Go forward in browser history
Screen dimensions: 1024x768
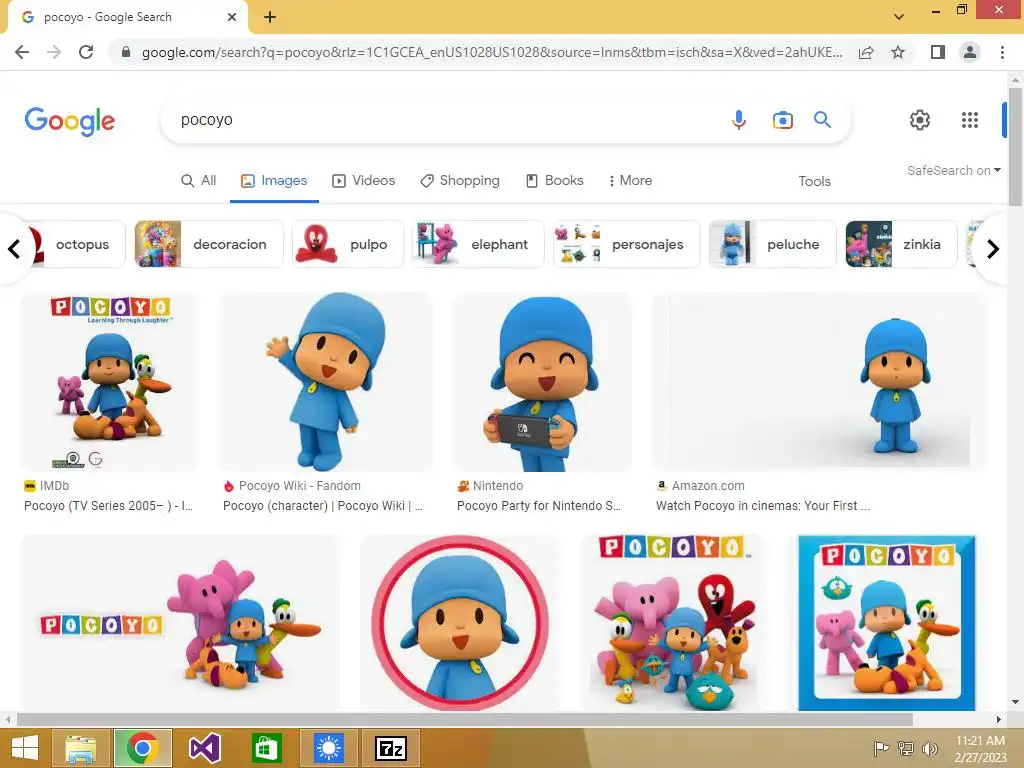54,52
